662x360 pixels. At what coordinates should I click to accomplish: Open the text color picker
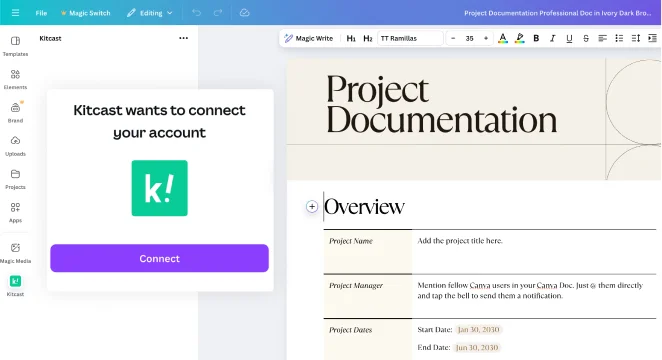click(x=503, y=38)
